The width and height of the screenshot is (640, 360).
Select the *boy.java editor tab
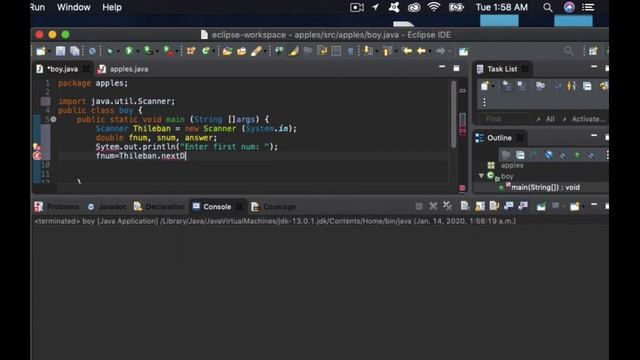pyautogui.click(x=62, y=69)
